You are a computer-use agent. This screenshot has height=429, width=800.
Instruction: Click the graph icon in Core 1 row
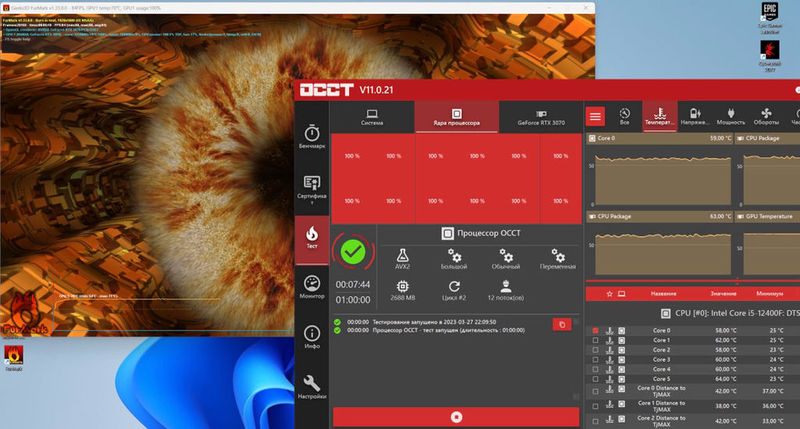tap(609, 340)
